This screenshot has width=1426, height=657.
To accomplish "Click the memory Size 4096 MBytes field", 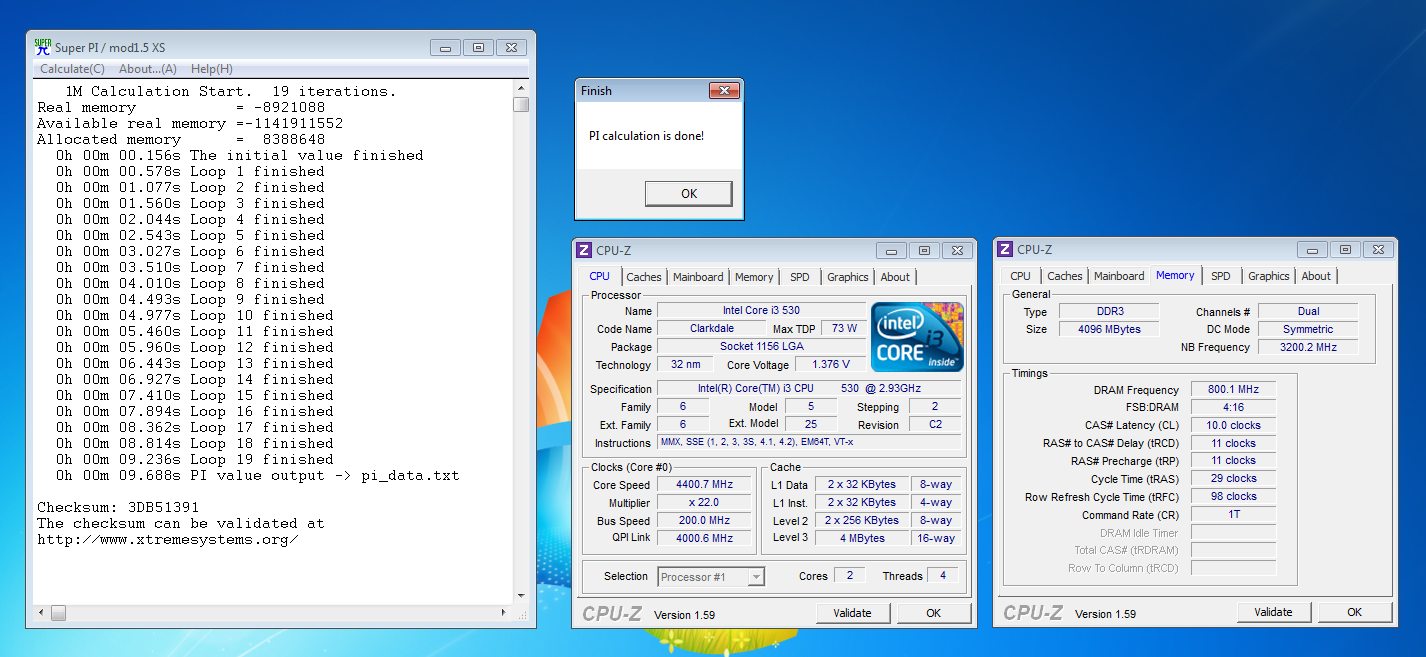I will [1108, 330].
